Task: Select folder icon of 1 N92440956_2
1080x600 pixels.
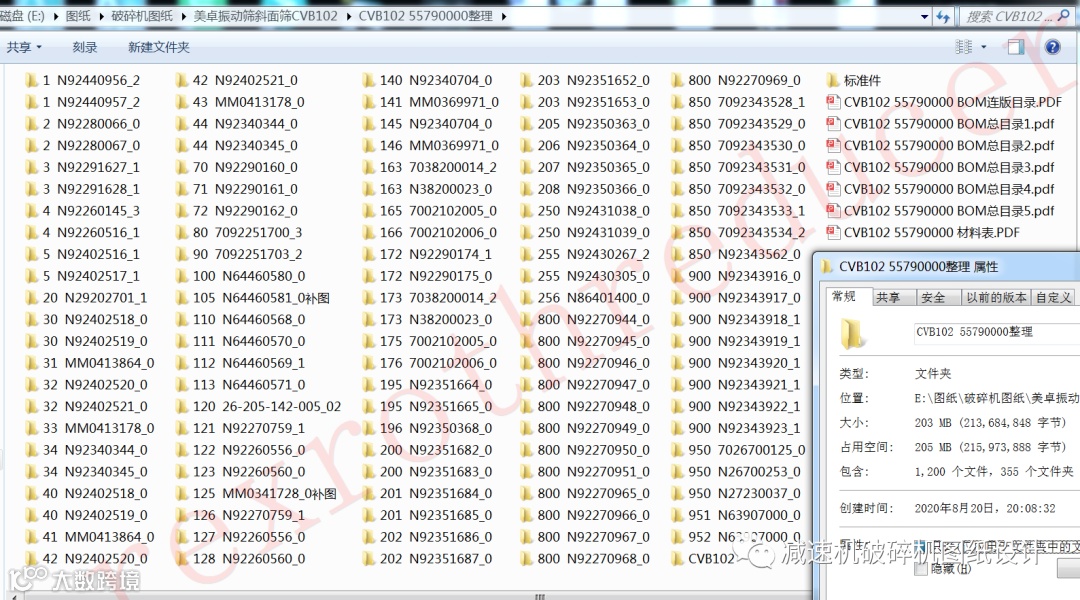Action: pos(31,80)
